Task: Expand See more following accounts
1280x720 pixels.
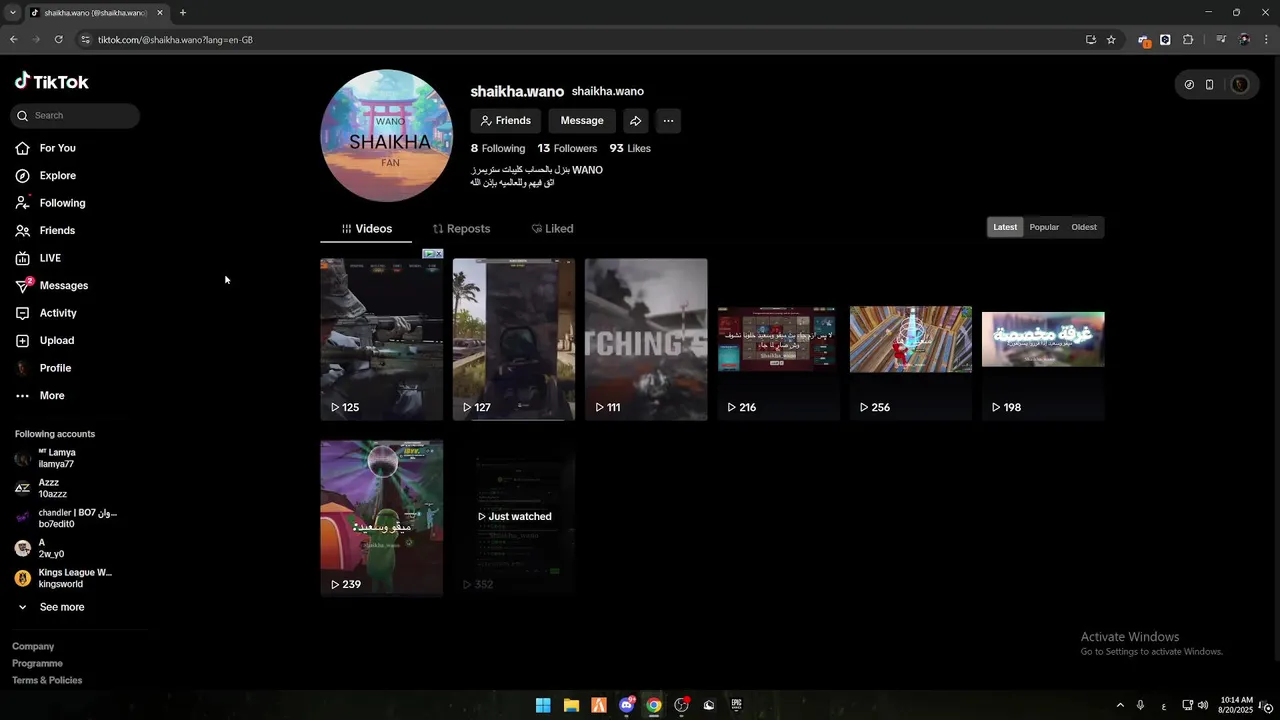Action: click(50, 607)
